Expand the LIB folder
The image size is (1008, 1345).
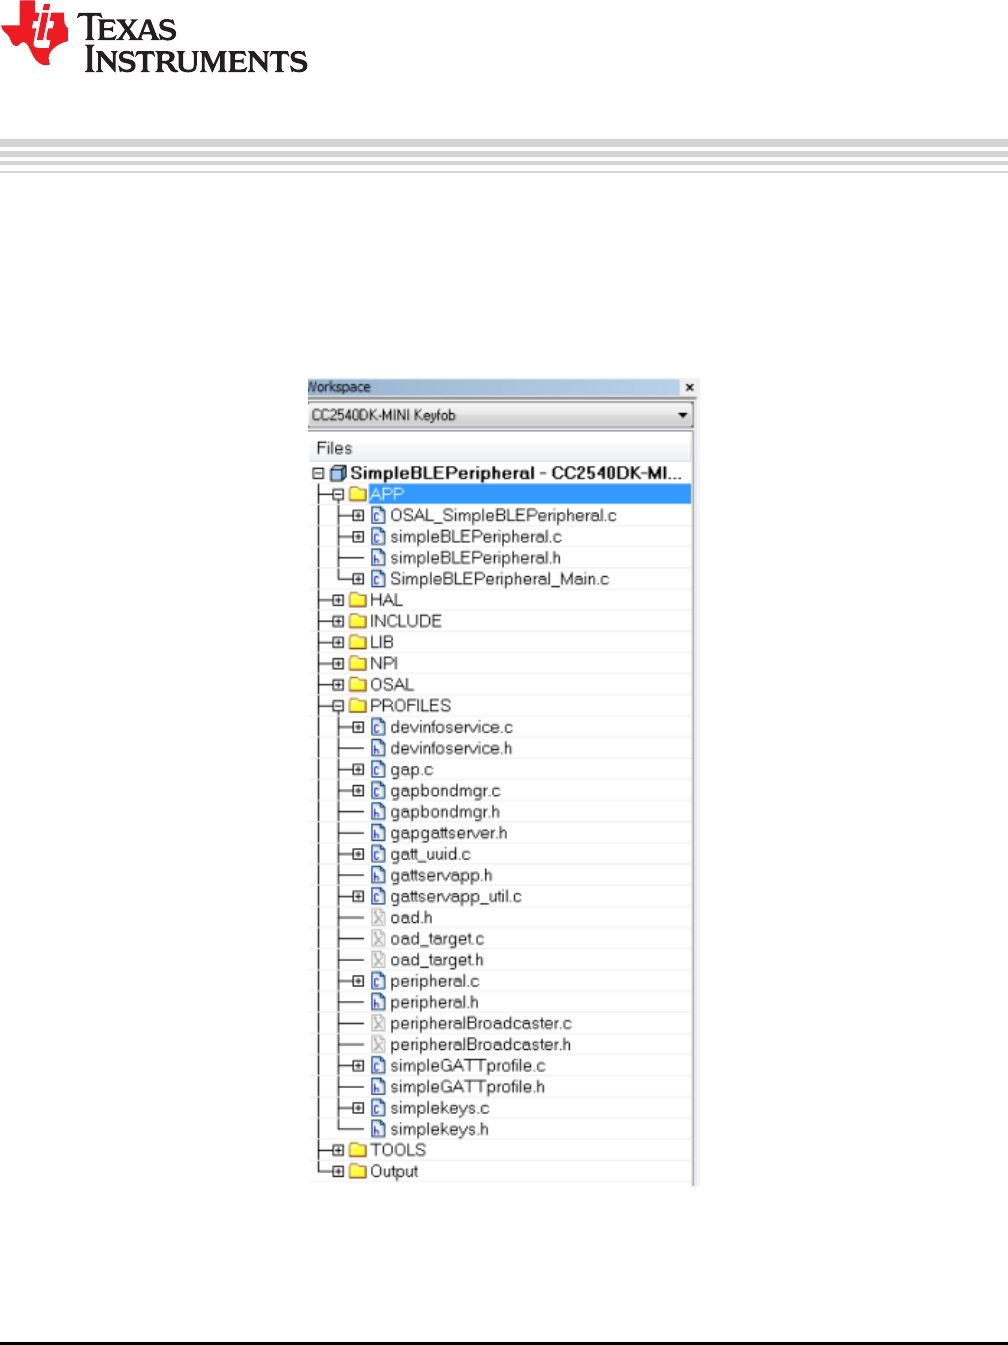click(338, 642)
